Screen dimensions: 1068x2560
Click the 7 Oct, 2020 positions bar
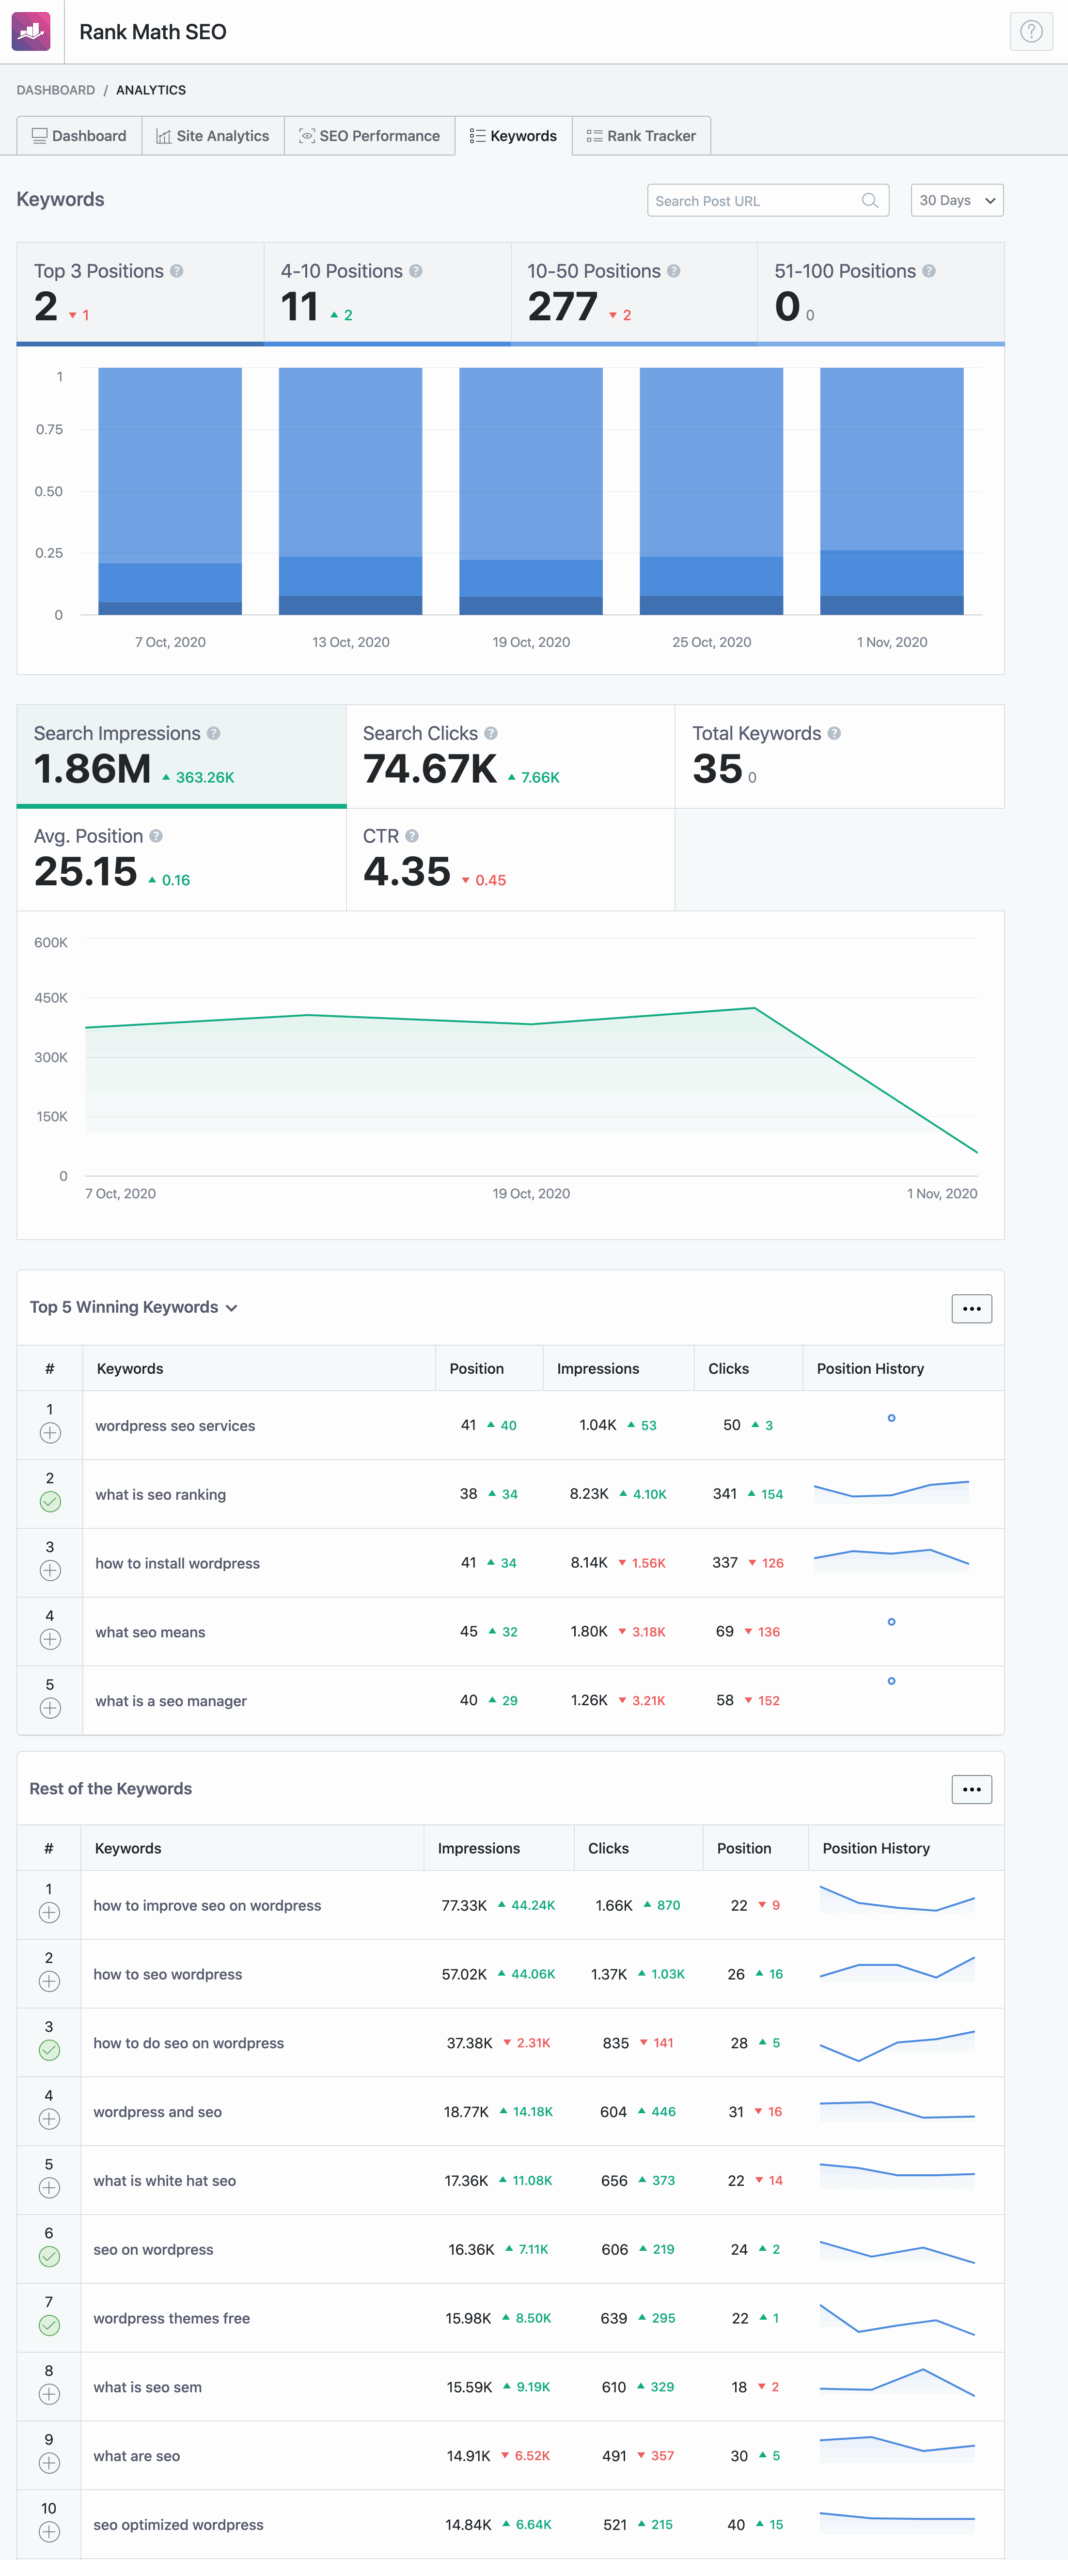(170, 491)
